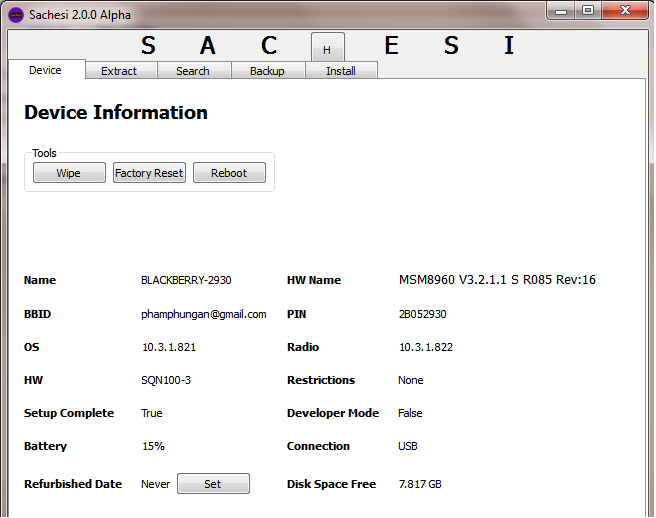Click the Factory Reset button
Screen dimensions: 656x518
coord(149,173)
